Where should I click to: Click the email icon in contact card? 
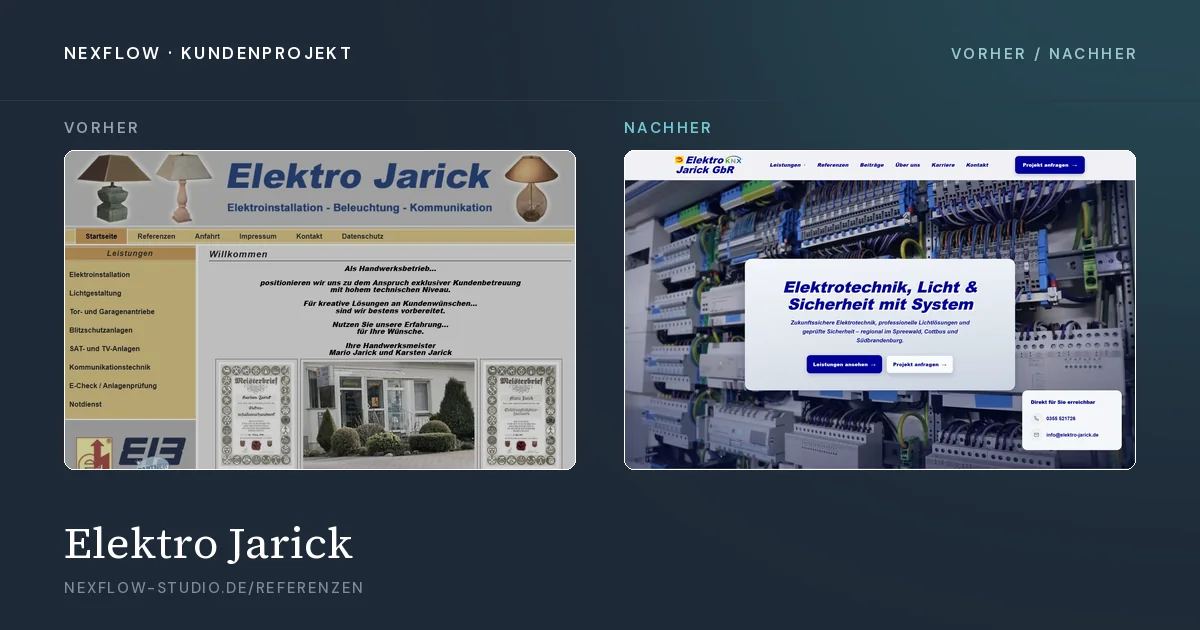click(1036, 435)
